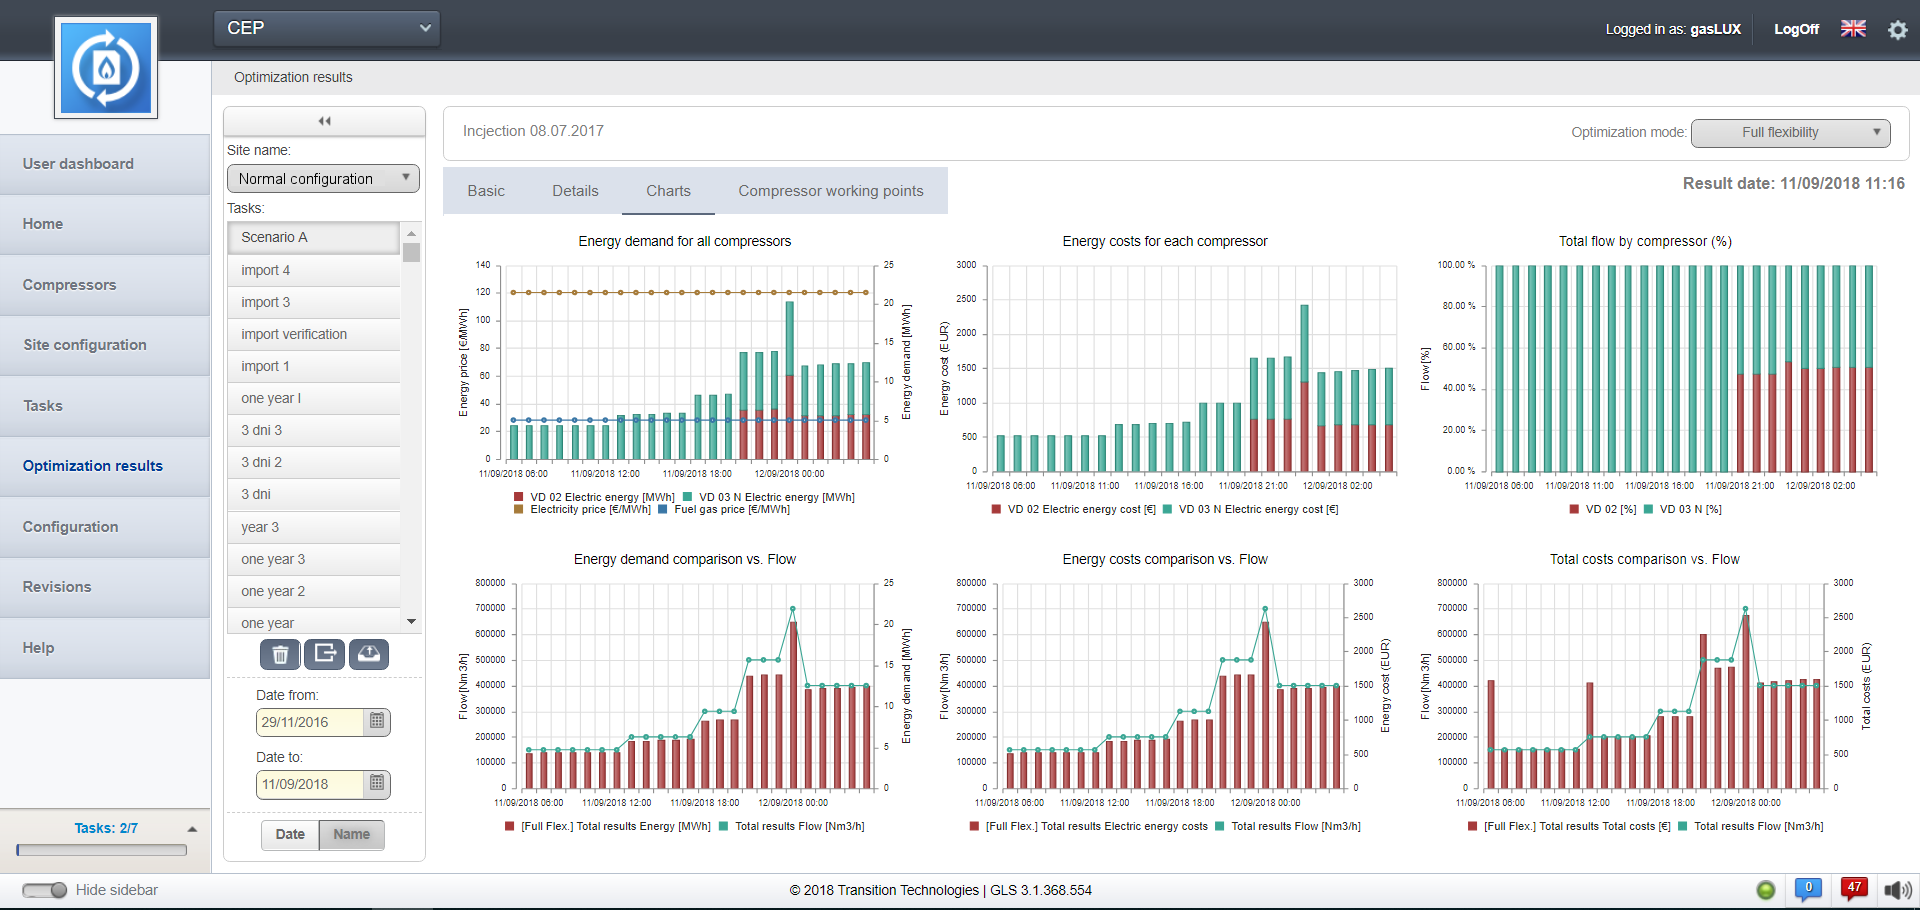This screenshot has width=1920, height=910.
Task: Open blue messages bubble showing 0
Action: [x=1808, y=889]
